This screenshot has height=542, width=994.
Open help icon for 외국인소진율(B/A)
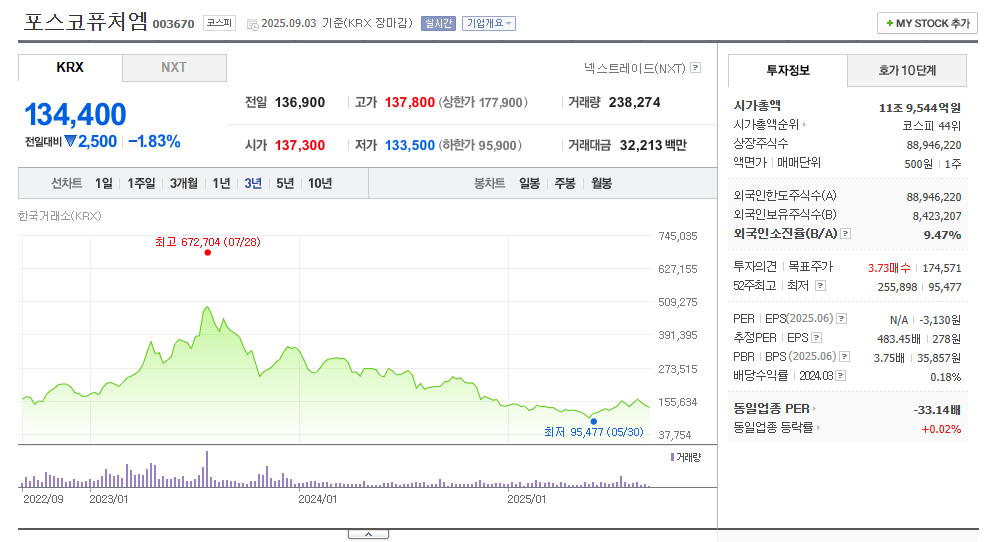click(845, 233)
